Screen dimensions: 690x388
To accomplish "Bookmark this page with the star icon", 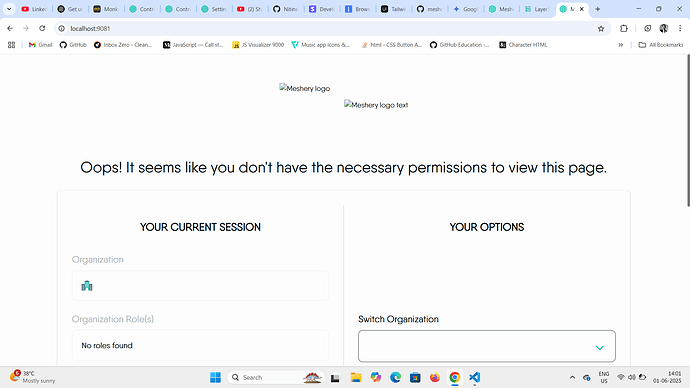I will point(601,29).
